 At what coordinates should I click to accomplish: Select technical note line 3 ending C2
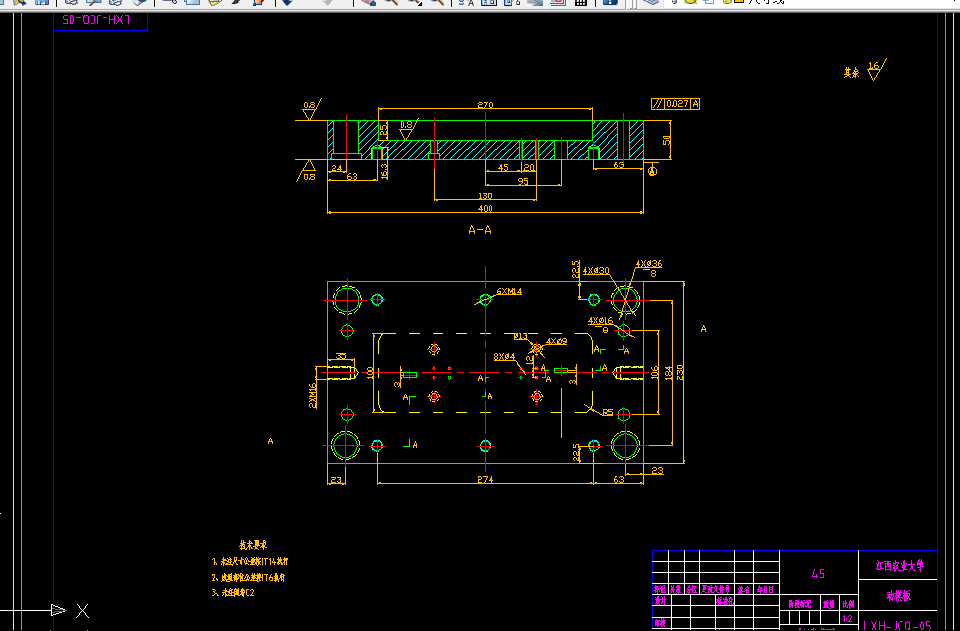coord(233,593)
